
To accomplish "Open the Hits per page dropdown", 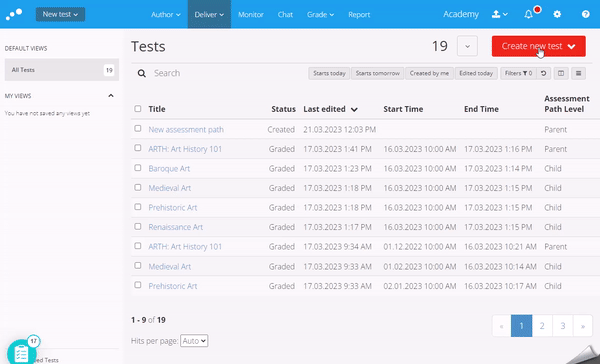I will [194, 341].
